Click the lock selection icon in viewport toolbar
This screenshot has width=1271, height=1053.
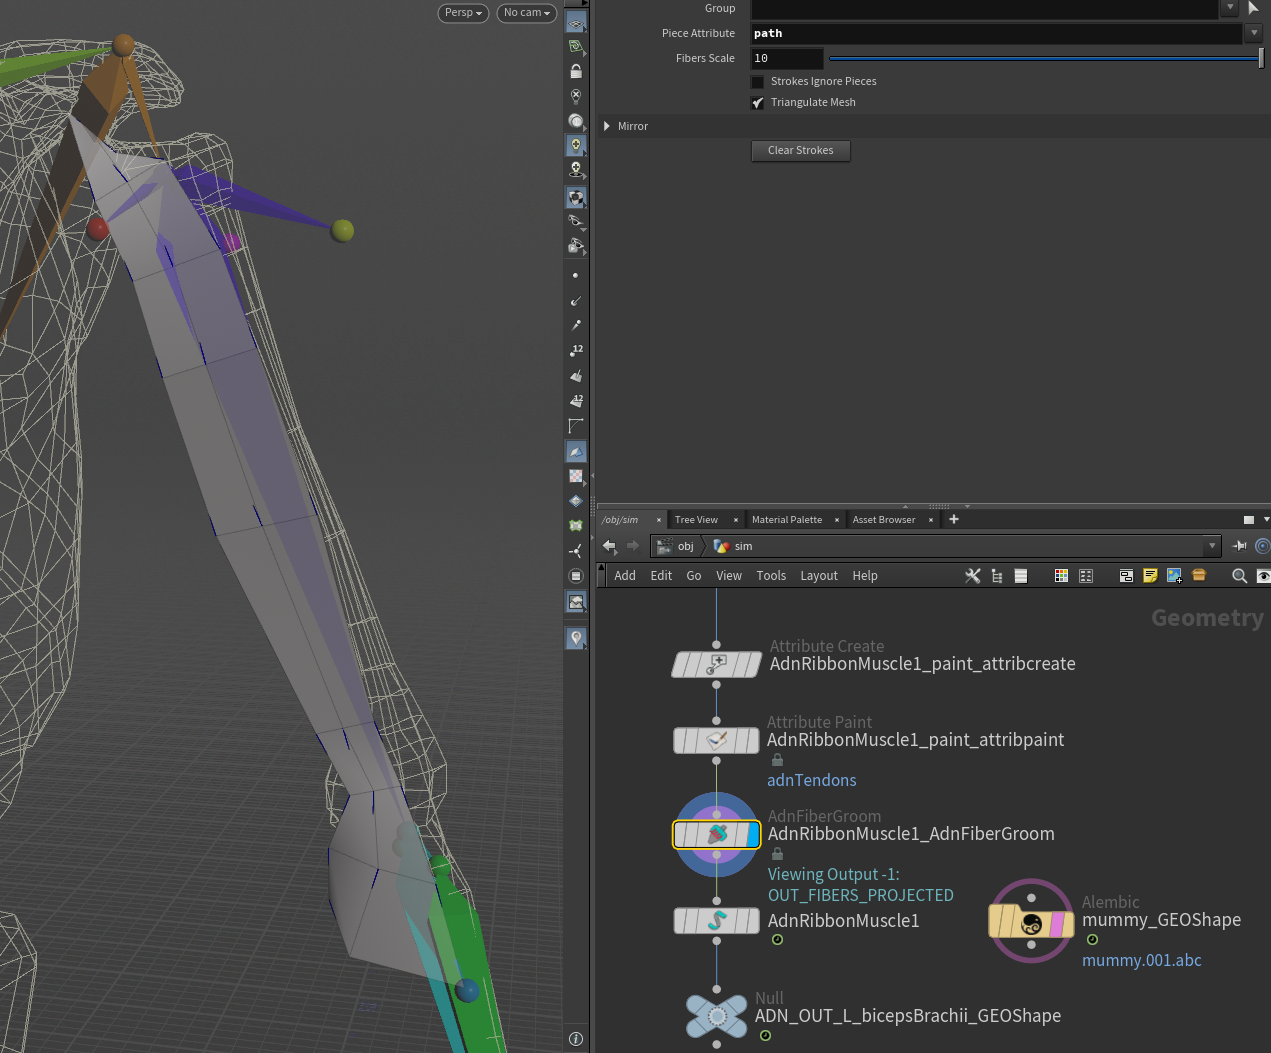[x=576, y=71]
